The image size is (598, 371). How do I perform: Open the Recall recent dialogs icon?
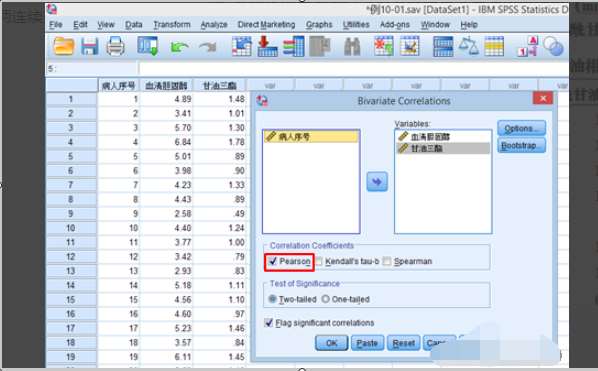(x=148, y=47)
